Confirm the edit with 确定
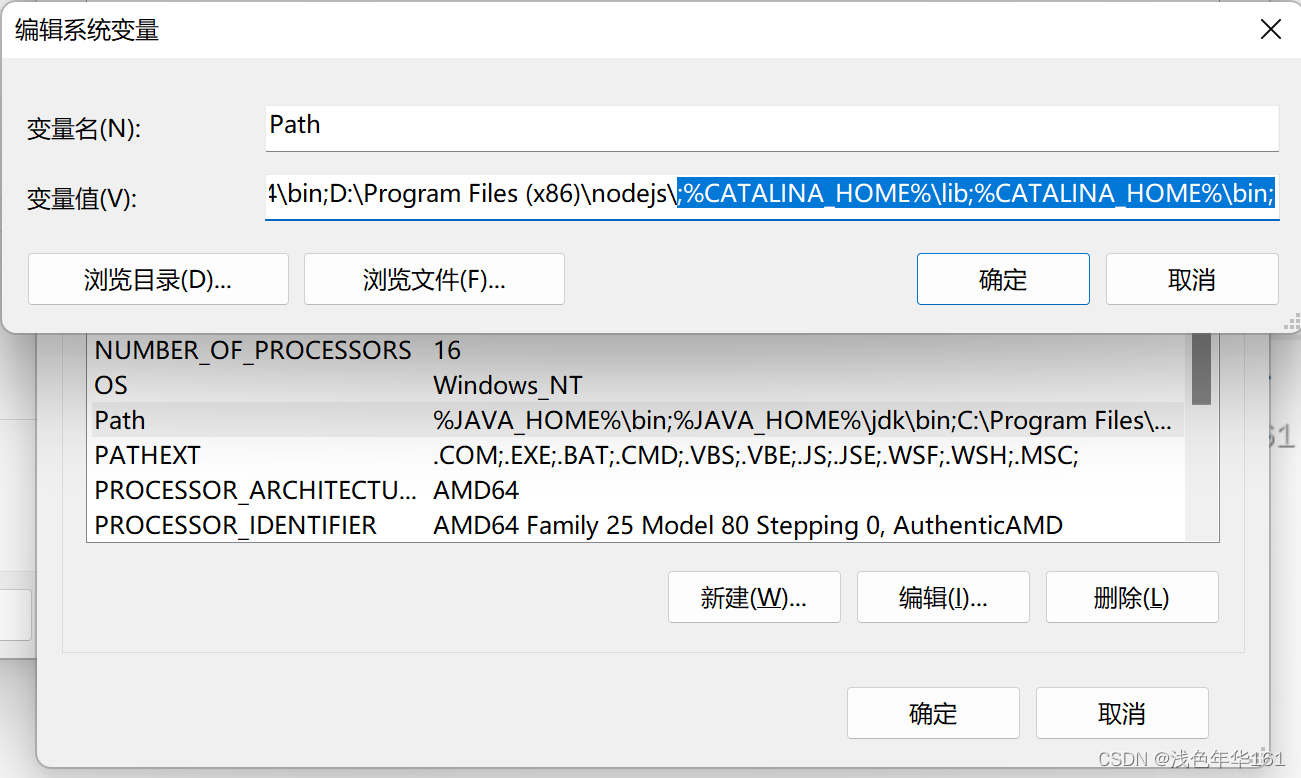 point(1002,279)
